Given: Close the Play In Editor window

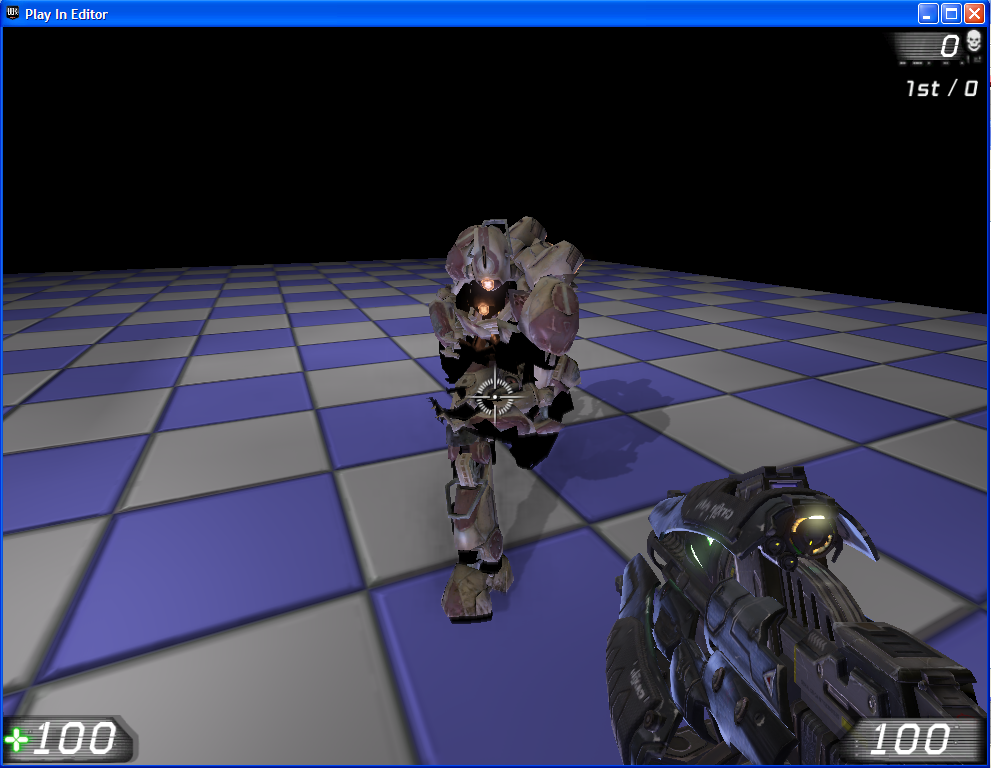Looking at the screenshot, I should pyautogui.click(x=972, y=14).
